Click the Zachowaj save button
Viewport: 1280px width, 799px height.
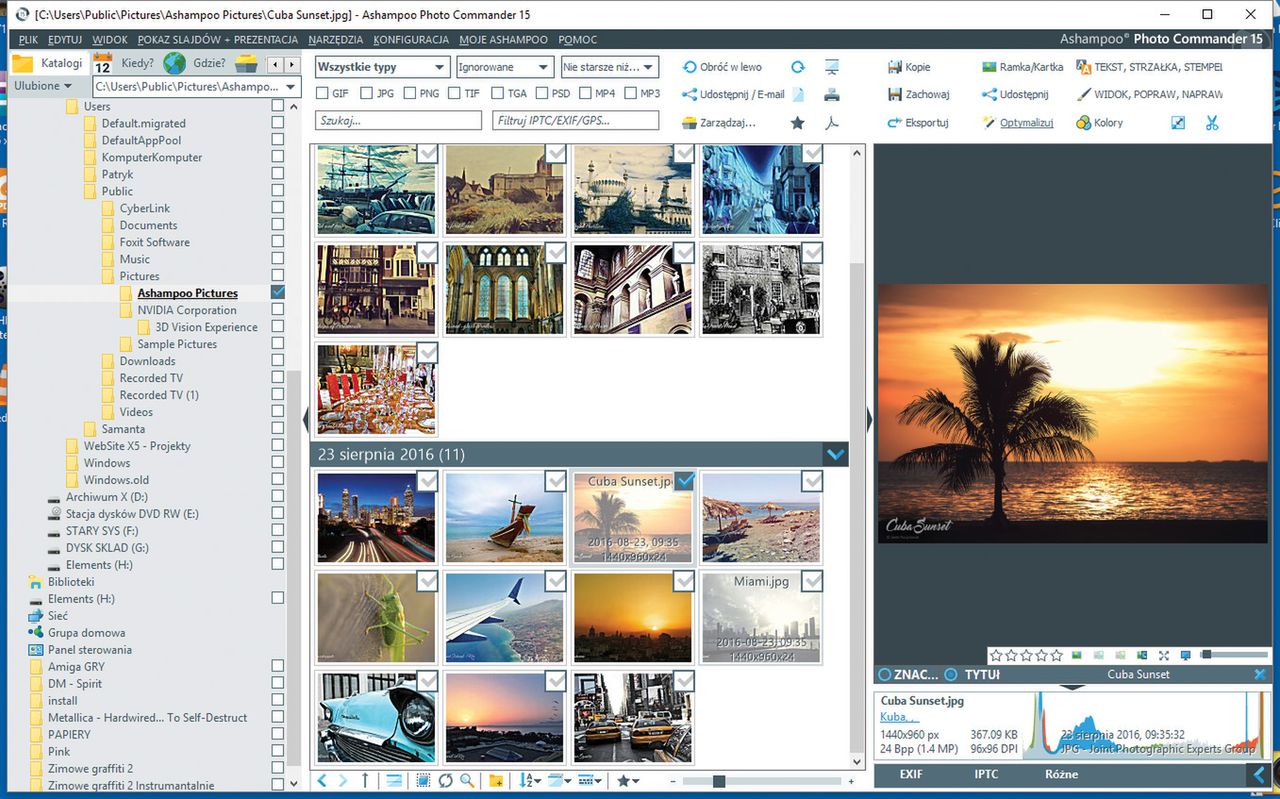click(x=918, y=95)
